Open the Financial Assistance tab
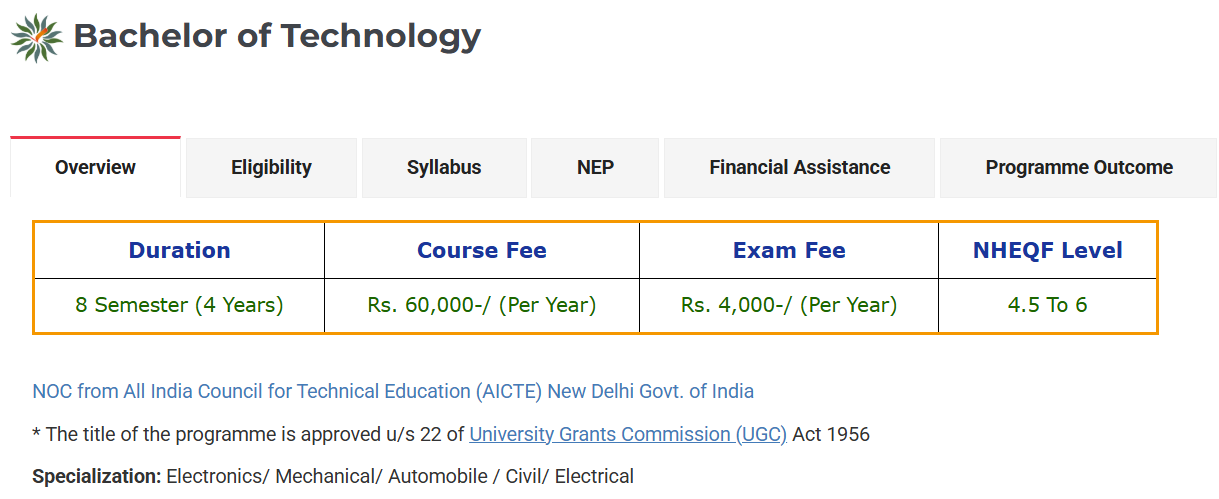 800,168
